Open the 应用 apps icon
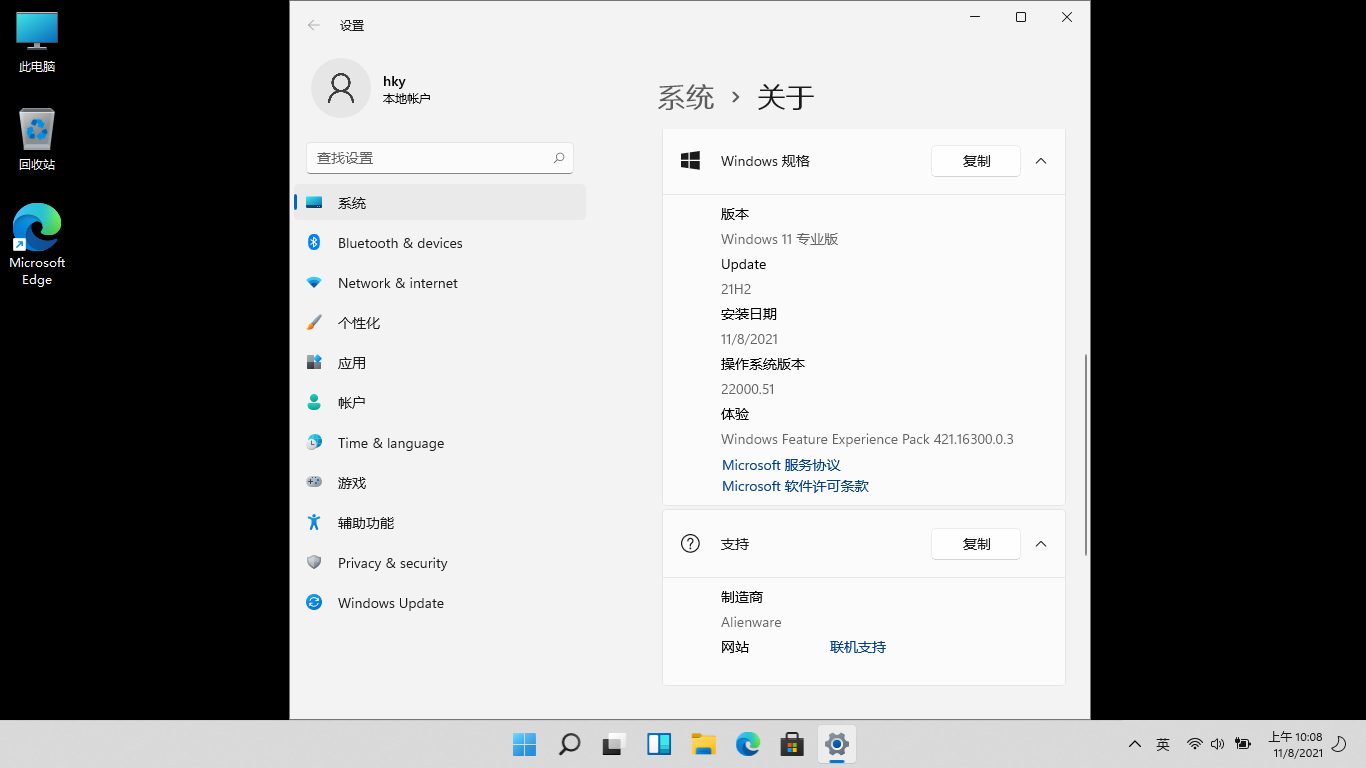 [314, 362]
